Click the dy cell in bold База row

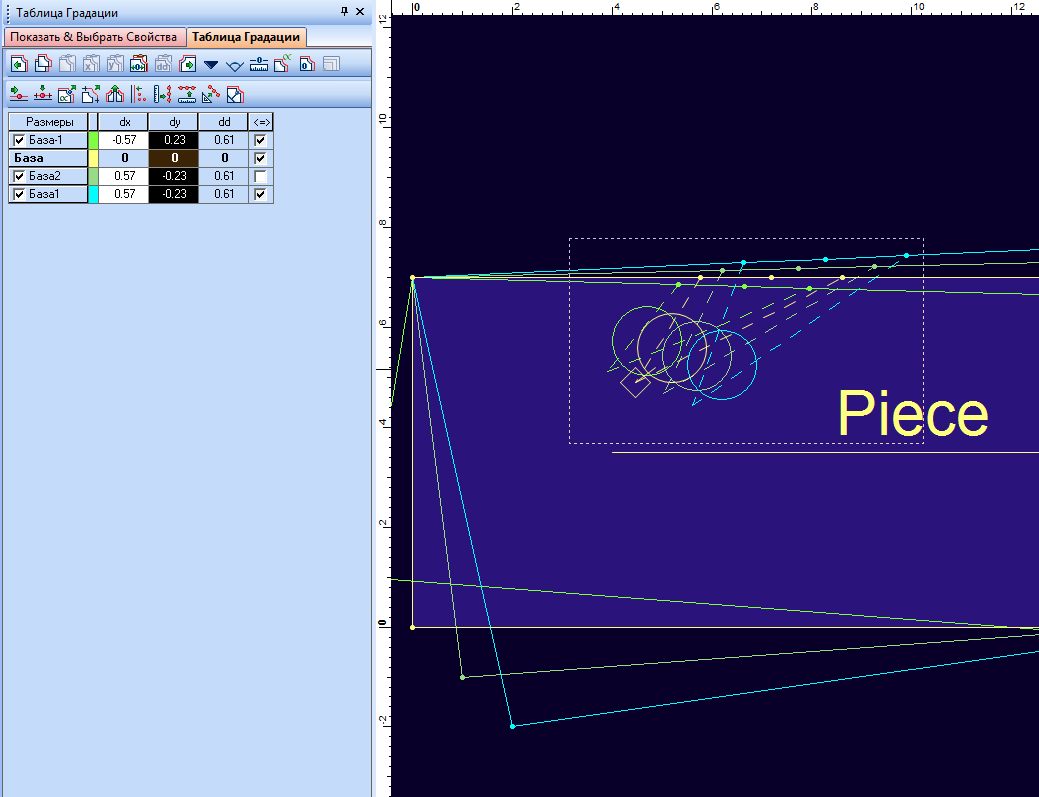pyautogui.click(x=174, y=158)
